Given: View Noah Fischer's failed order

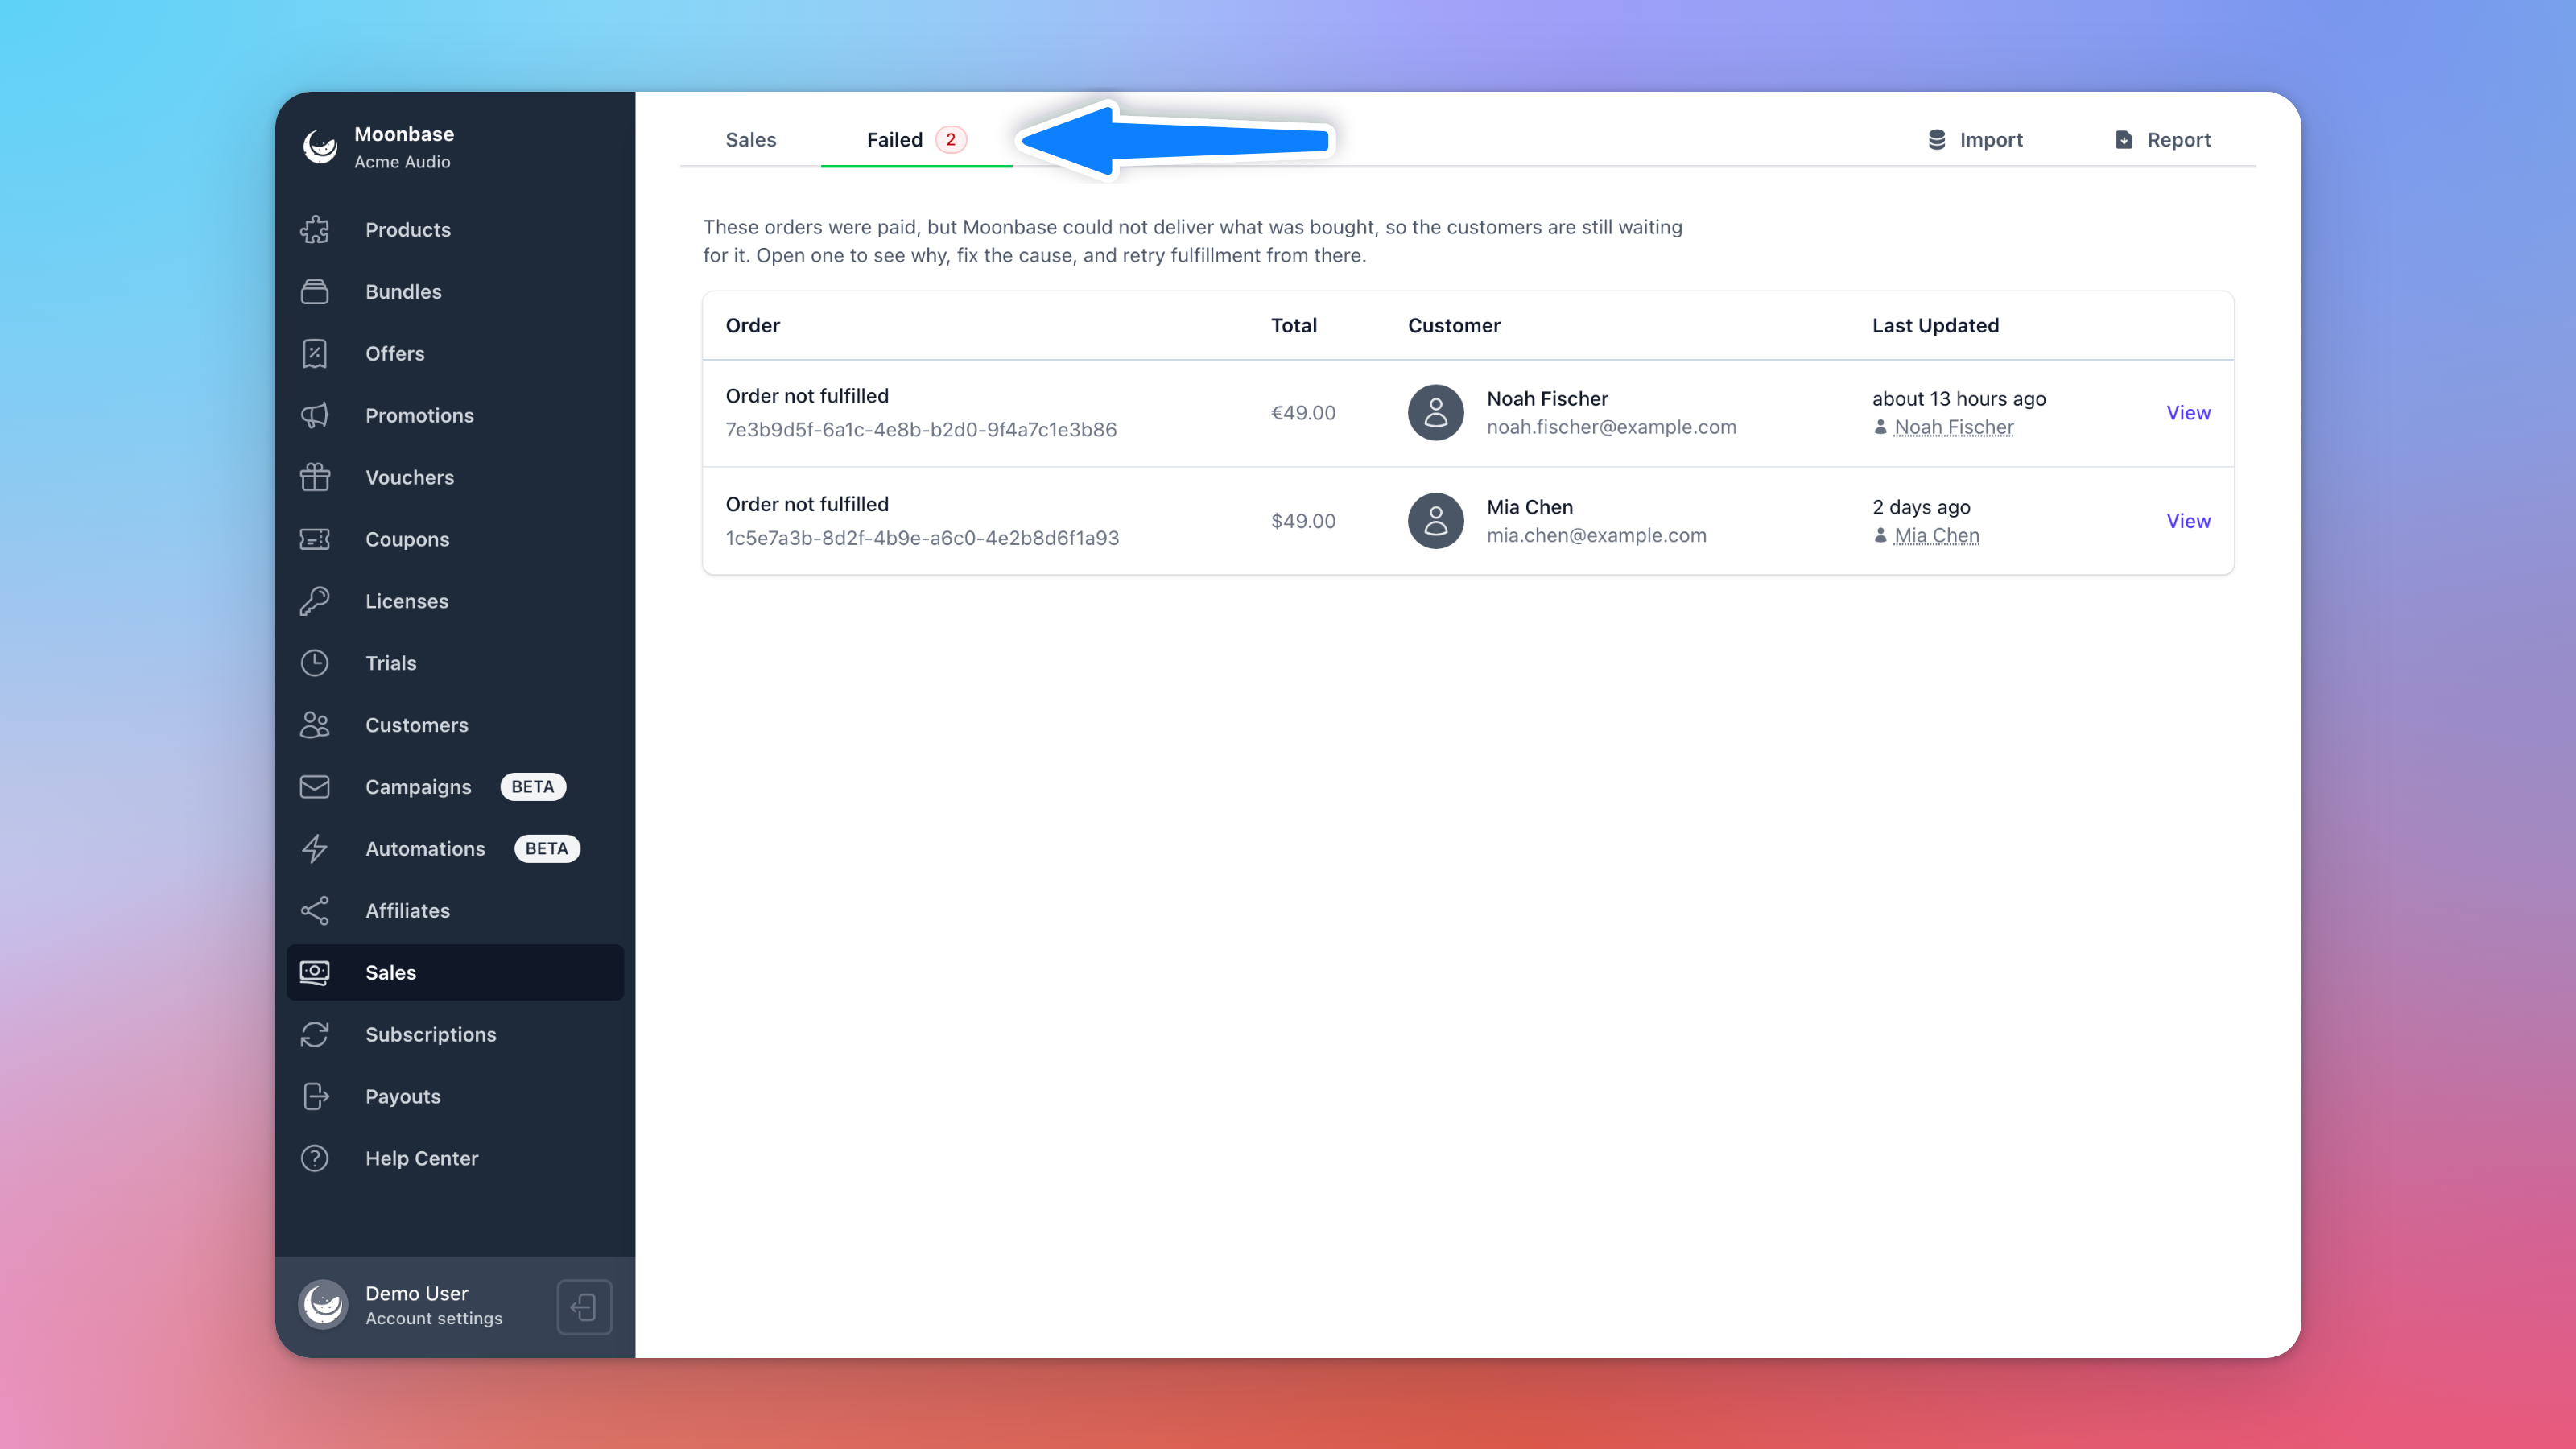Looking at the screenshot, I should (x=2188, y=413).
